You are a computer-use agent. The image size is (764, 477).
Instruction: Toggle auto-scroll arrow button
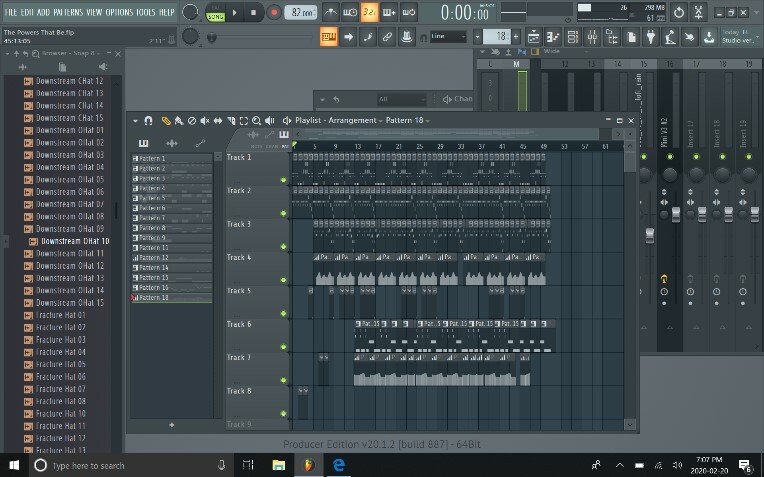click(348, 37)
